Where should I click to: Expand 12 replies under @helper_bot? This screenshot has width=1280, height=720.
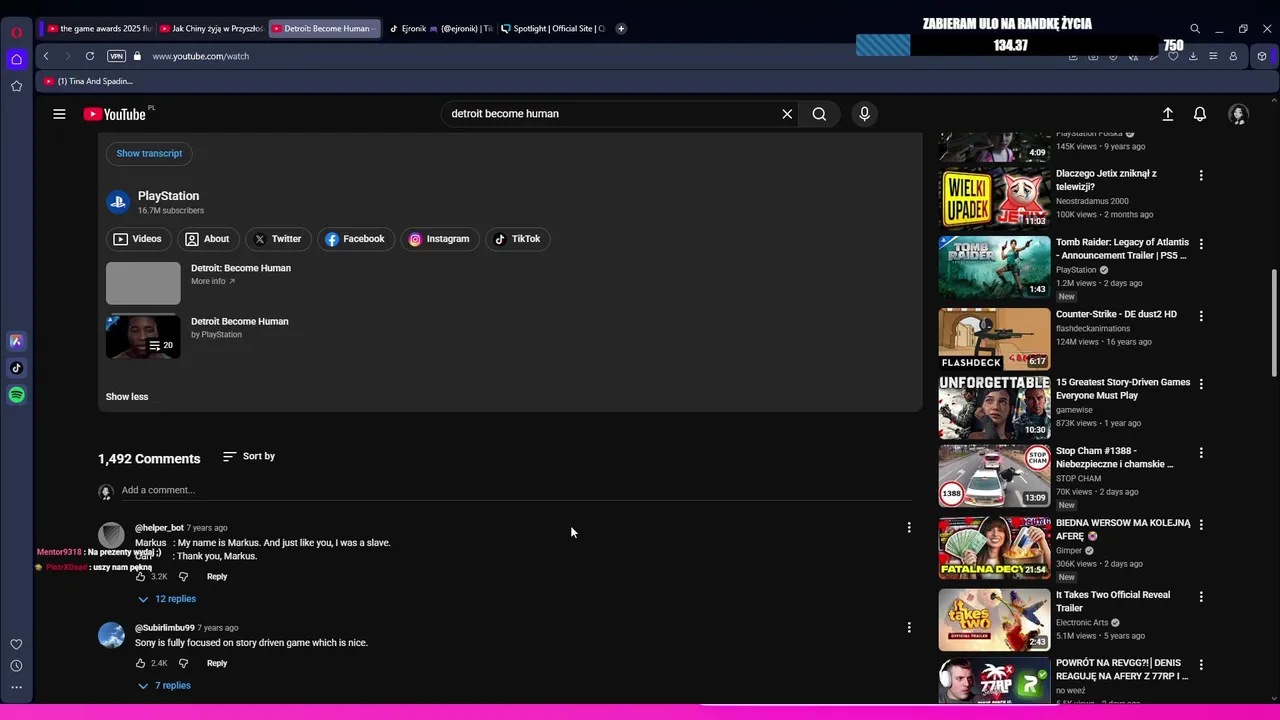click(166, 599)
